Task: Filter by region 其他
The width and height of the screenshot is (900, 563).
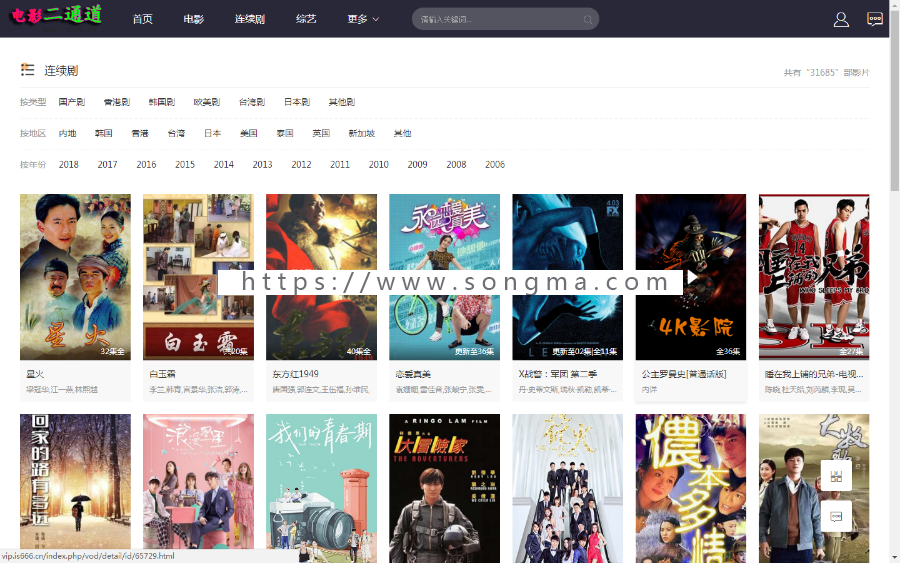Action: pos(402,133)
